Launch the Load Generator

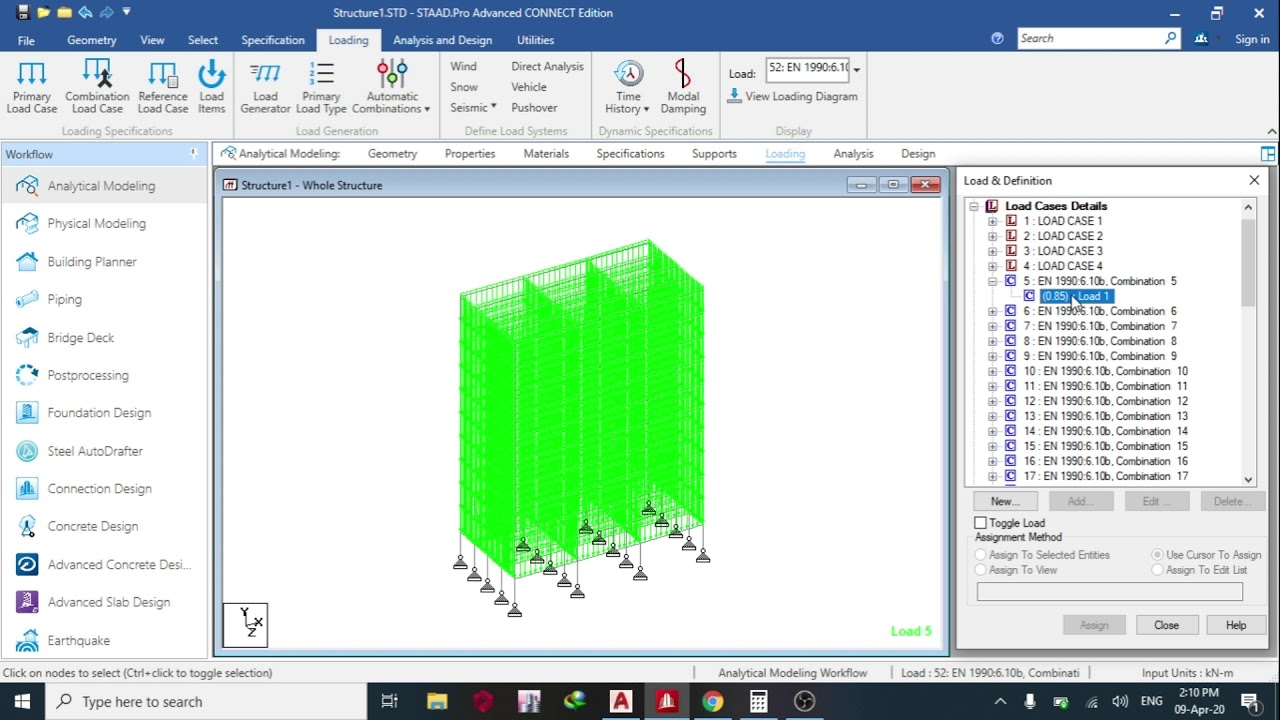coord(265,86)
